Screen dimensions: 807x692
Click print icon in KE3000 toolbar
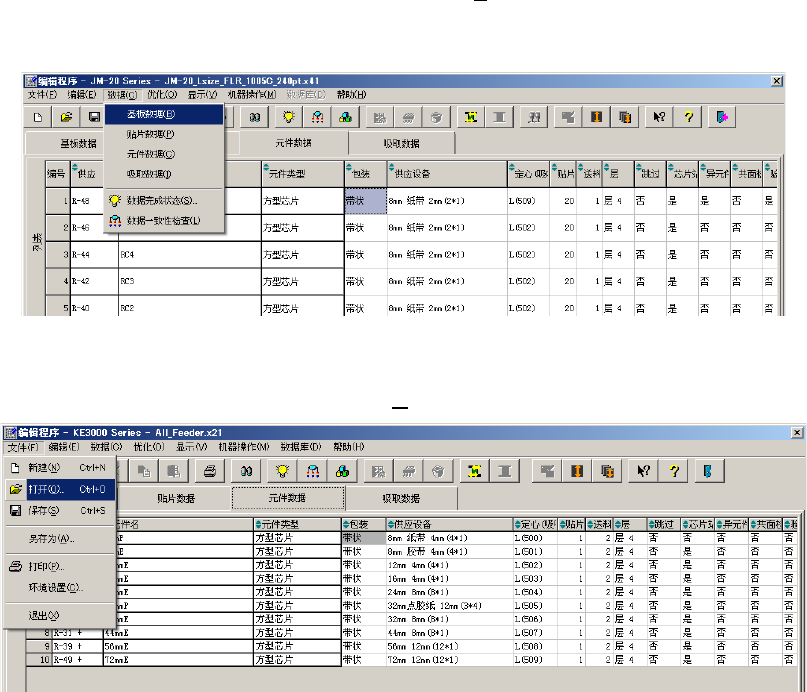pos(209,471)
